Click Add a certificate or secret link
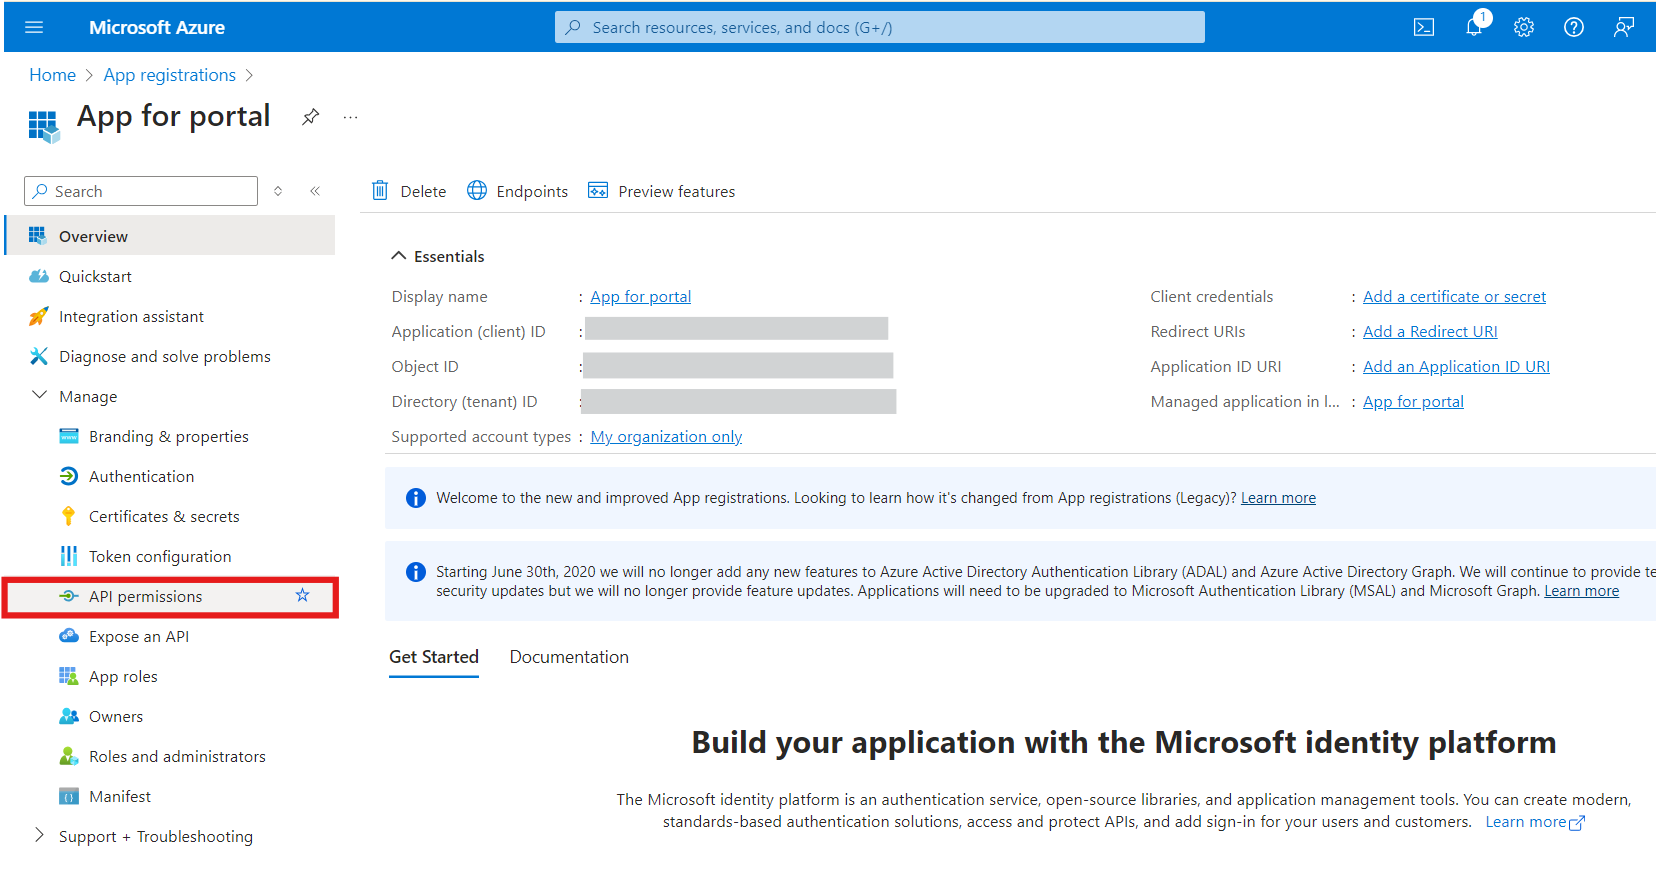1656x883 pixels. [1454, 296]
